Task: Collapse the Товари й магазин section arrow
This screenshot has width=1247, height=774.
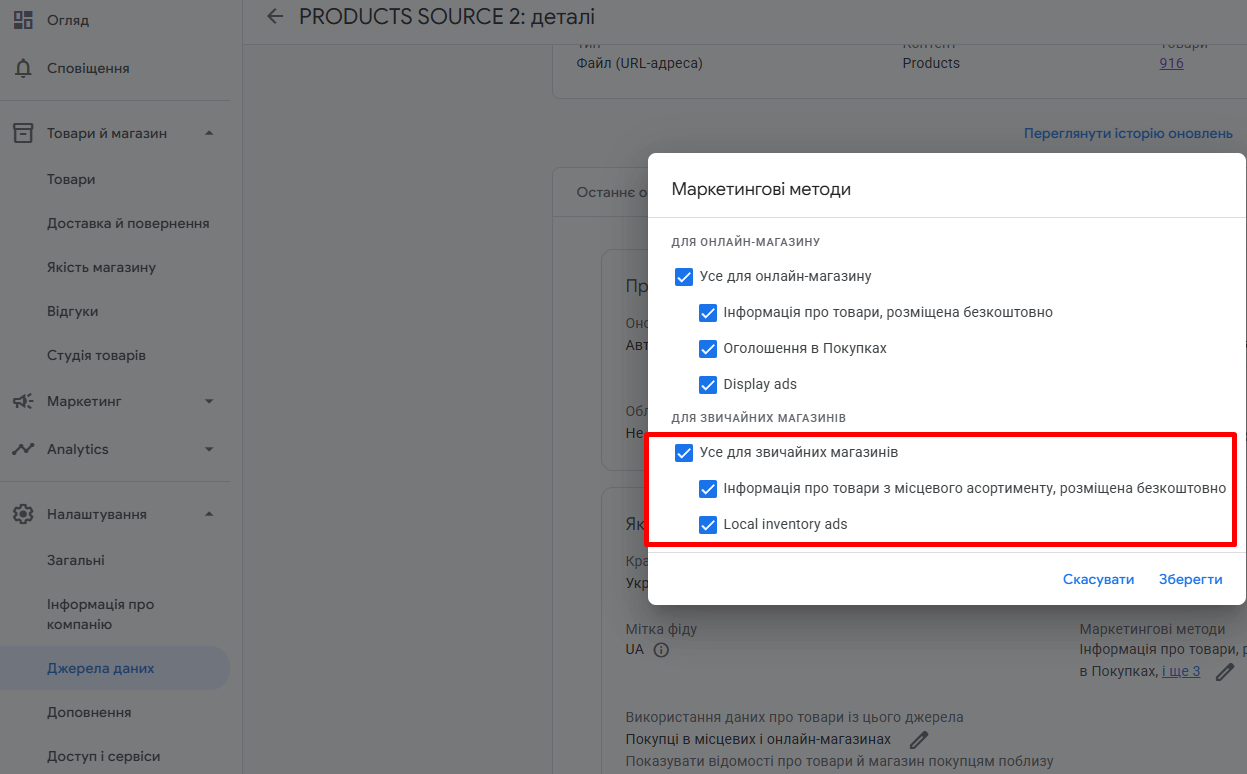Action: click(x=209, y=133)
